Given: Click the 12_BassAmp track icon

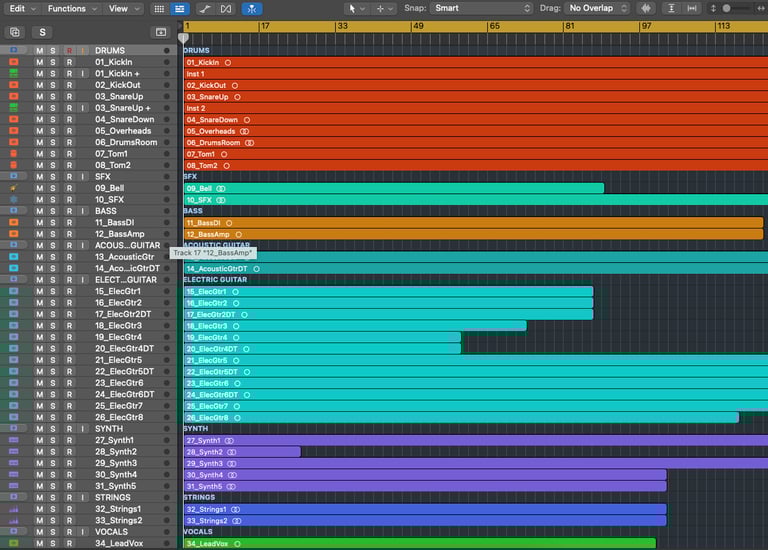Looking at the screenshot, I should click(14, 234).
